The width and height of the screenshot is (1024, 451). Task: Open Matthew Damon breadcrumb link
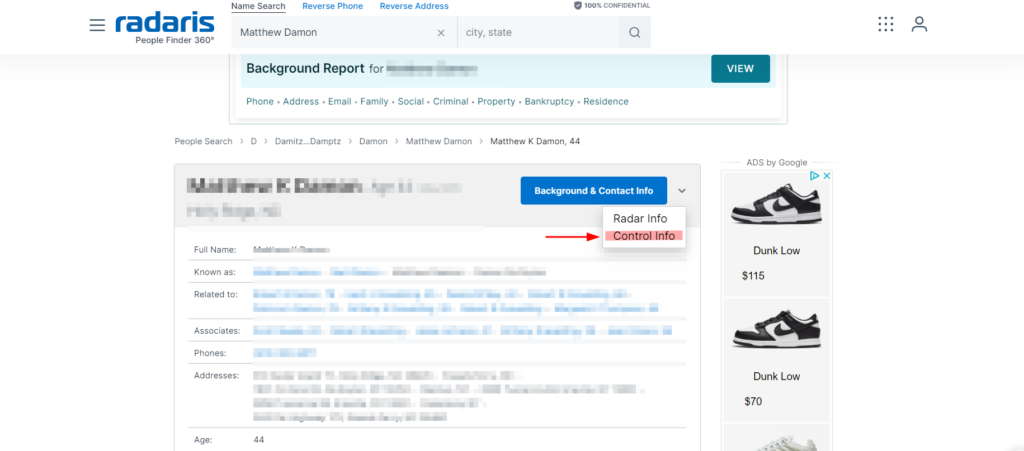click(439, 141)
